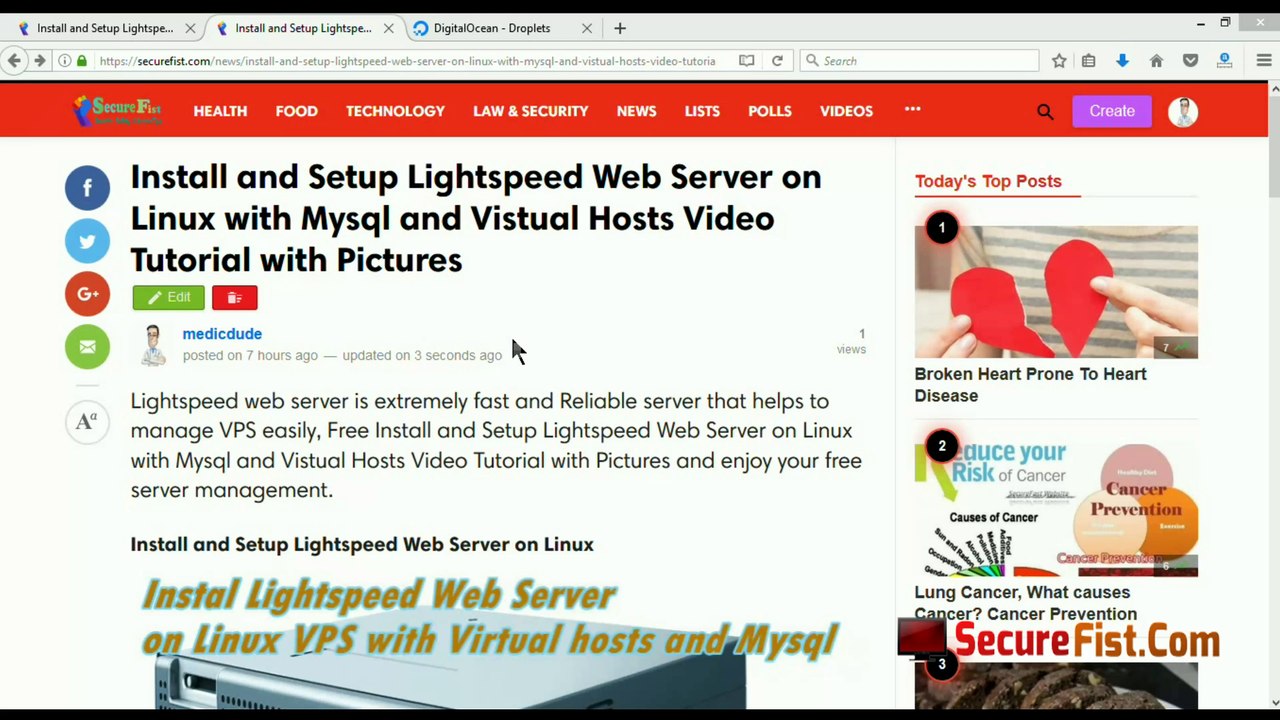
Task: Open the Firefox hamburger menu
Action: click(1264, 61)
